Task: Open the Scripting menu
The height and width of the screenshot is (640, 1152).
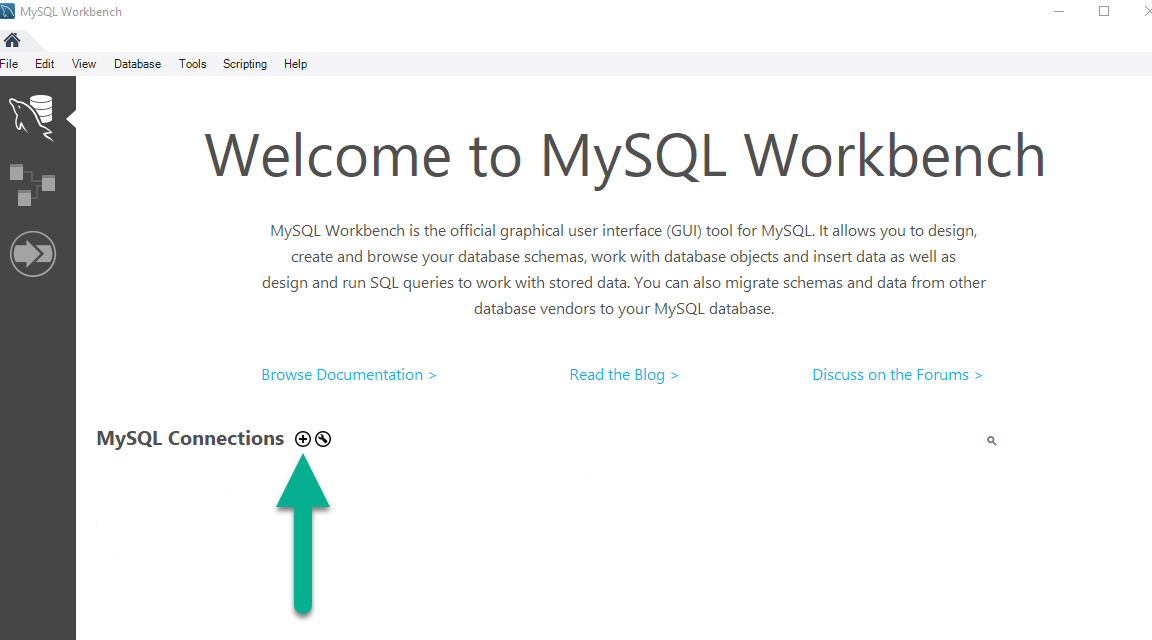Action: tap(245, 63)
